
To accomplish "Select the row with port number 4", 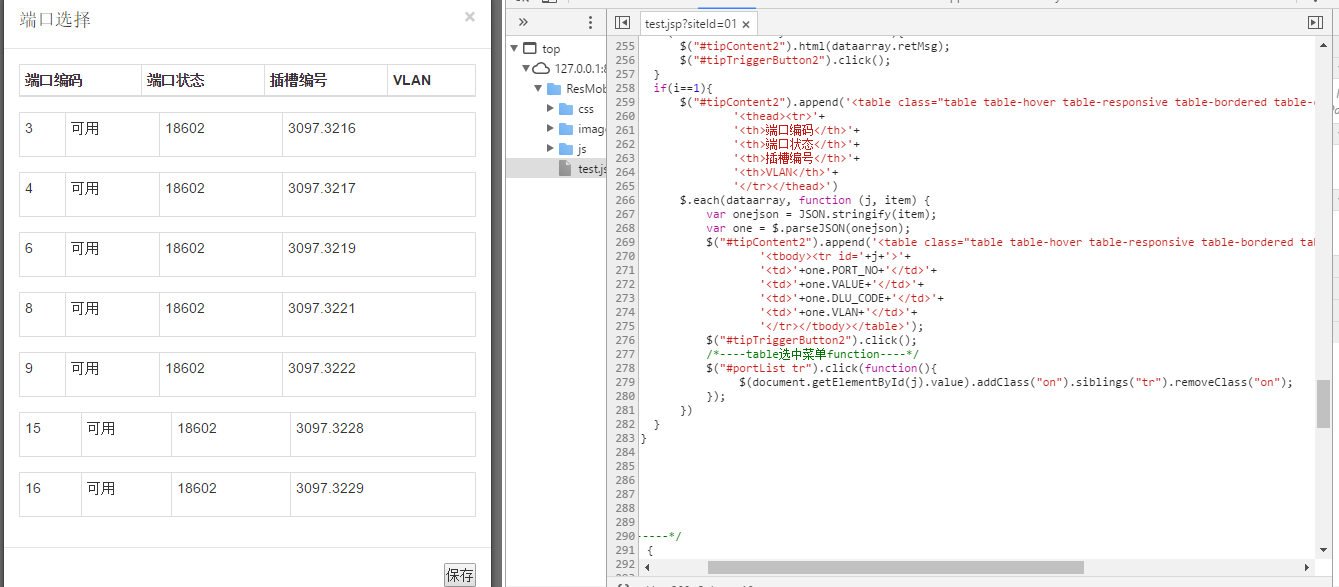I will [x=247, y=194].
